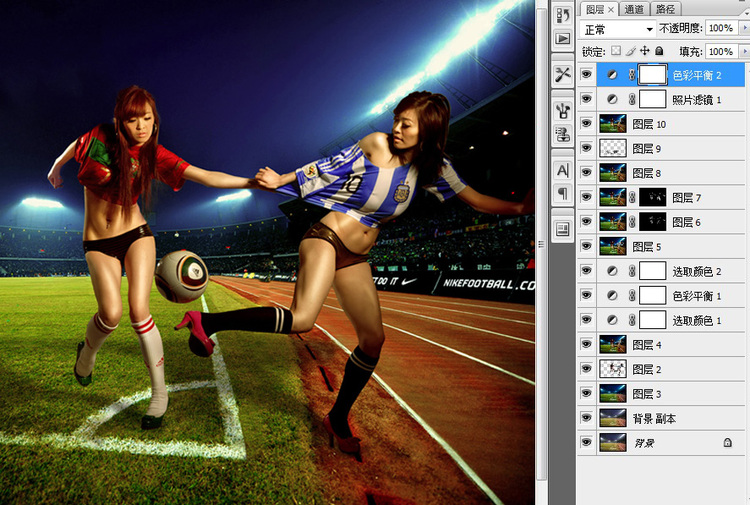Select the 选取颜色 1 adjustment layer

click(672, 320)
